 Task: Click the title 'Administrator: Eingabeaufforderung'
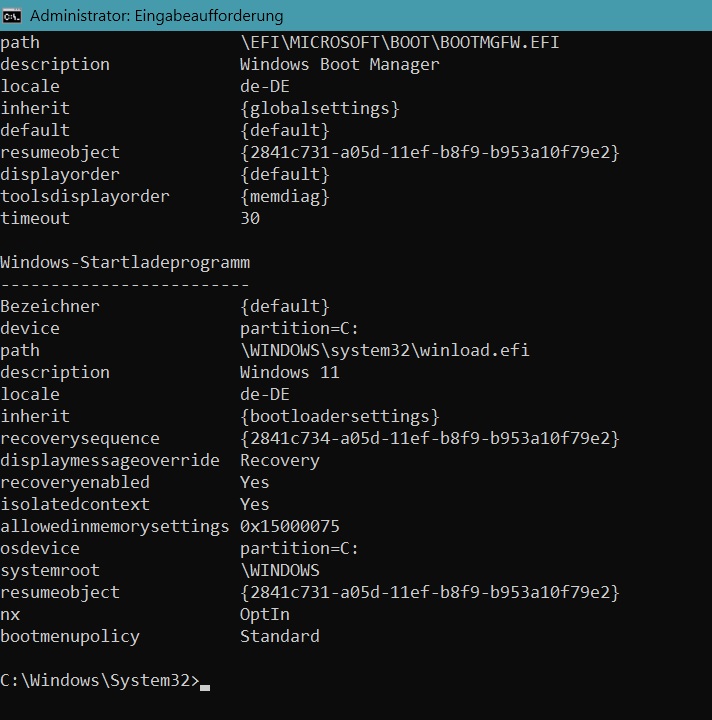(x=157, y=16)
